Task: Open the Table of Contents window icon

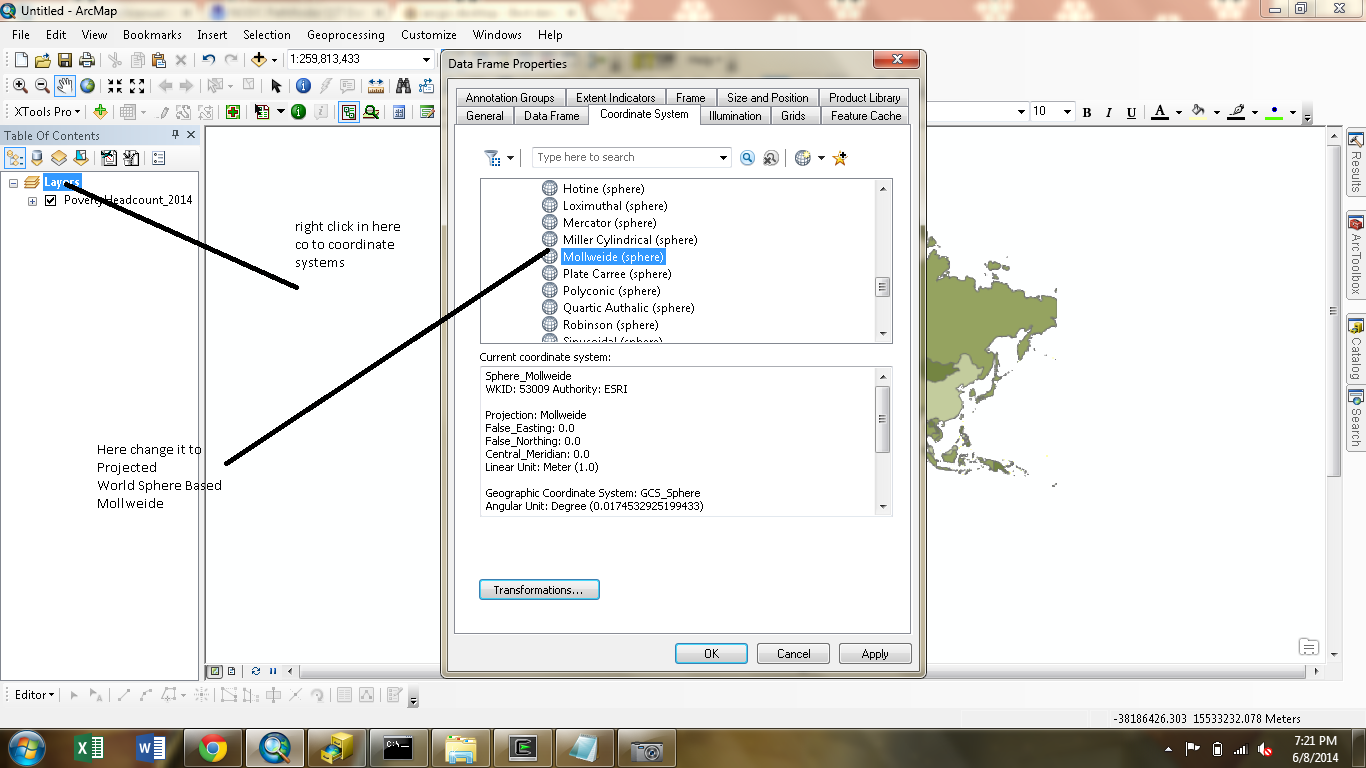Action: [x=349, y=112]
